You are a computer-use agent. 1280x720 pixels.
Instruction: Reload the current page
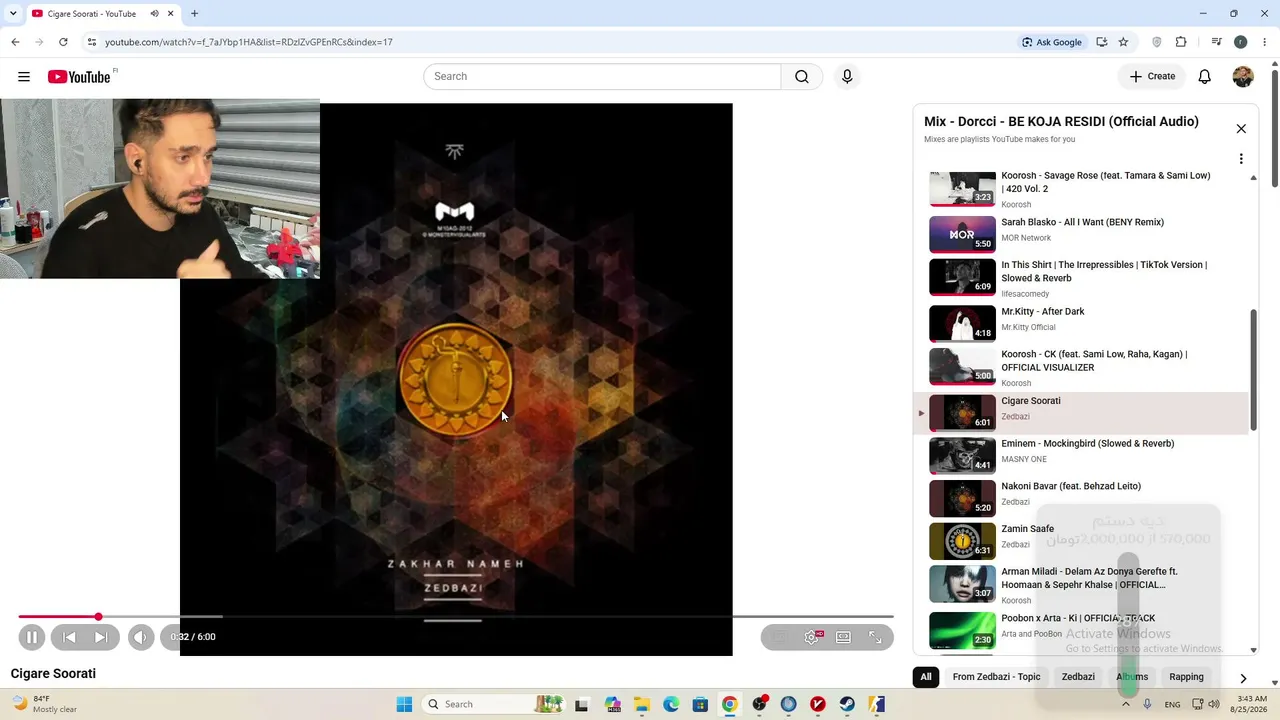[x=63, y=42]
